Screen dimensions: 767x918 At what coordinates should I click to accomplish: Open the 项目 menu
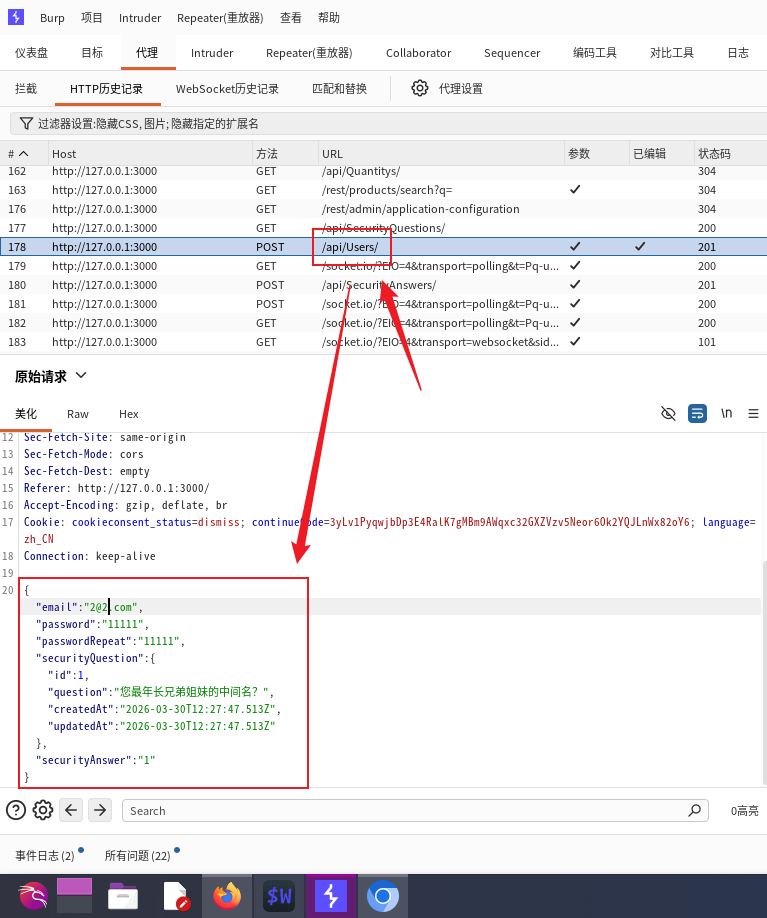coord(91,18)
